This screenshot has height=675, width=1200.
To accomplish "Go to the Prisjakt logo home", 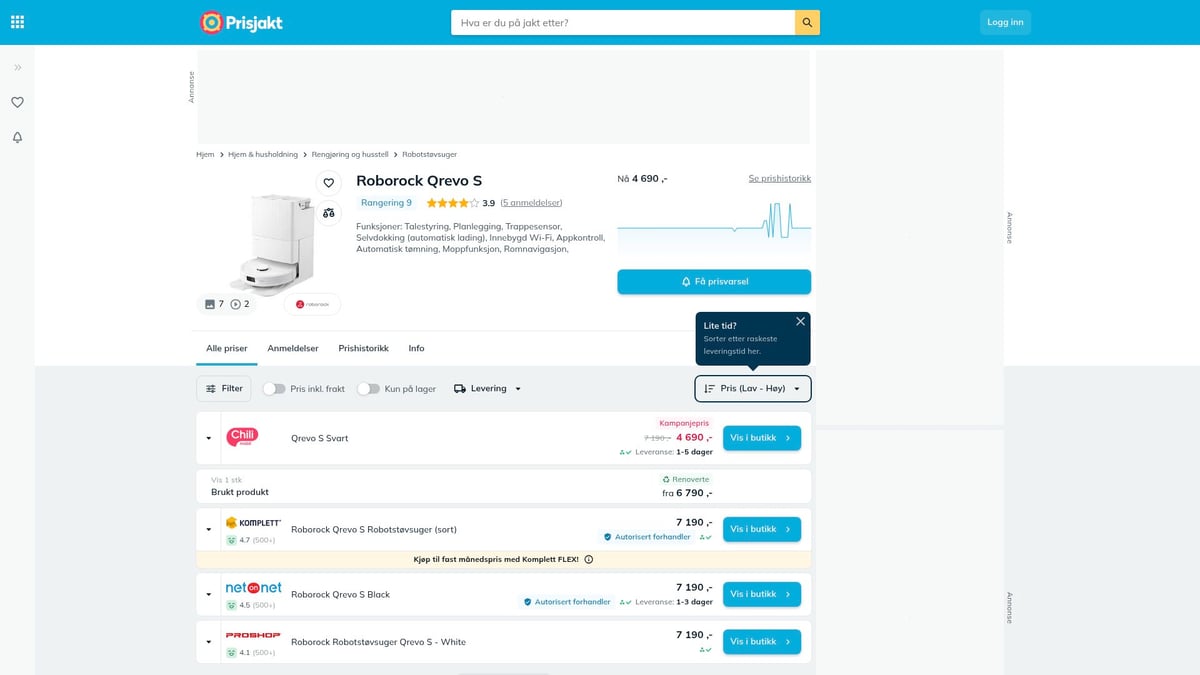I will point(241,22).
